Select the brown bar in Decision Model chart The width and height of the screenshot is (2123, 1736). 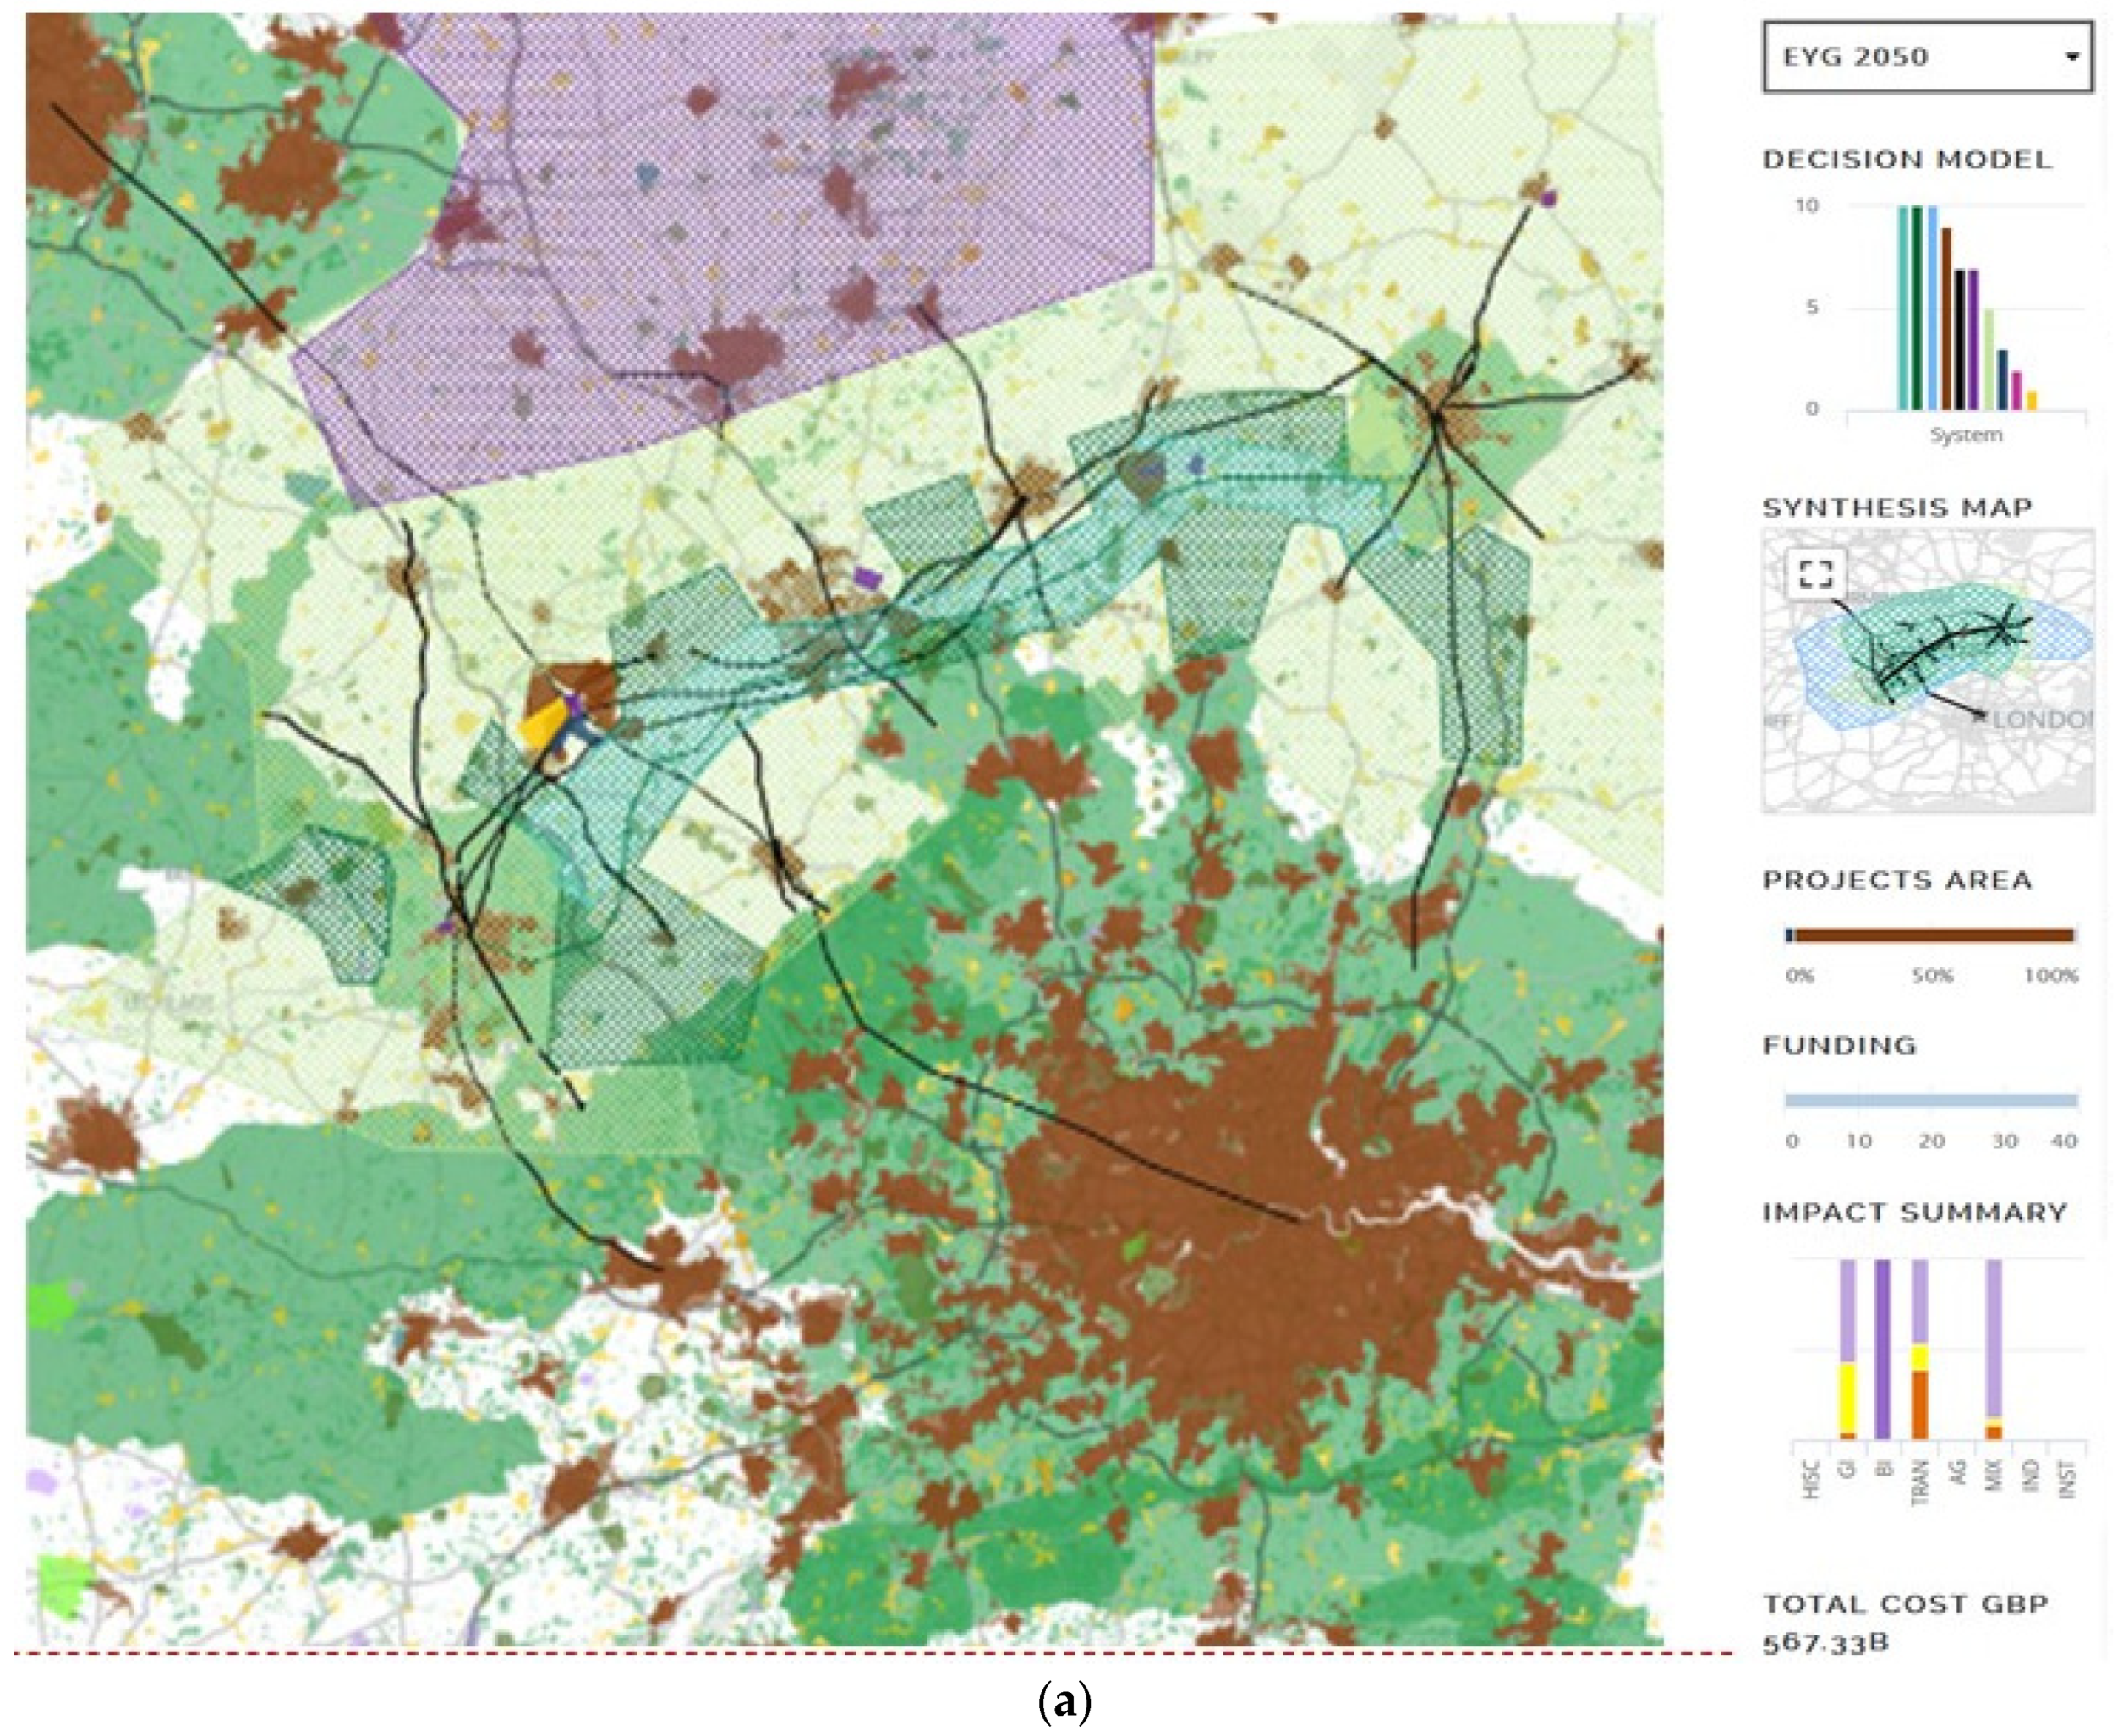click(1946, 320)
